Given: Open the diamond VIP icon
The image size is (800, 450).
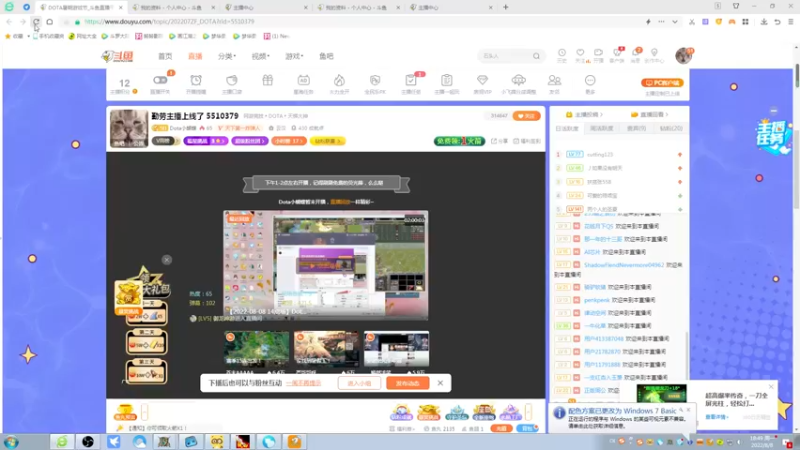Looking at the screenshot, I should (x=482, y=80).
